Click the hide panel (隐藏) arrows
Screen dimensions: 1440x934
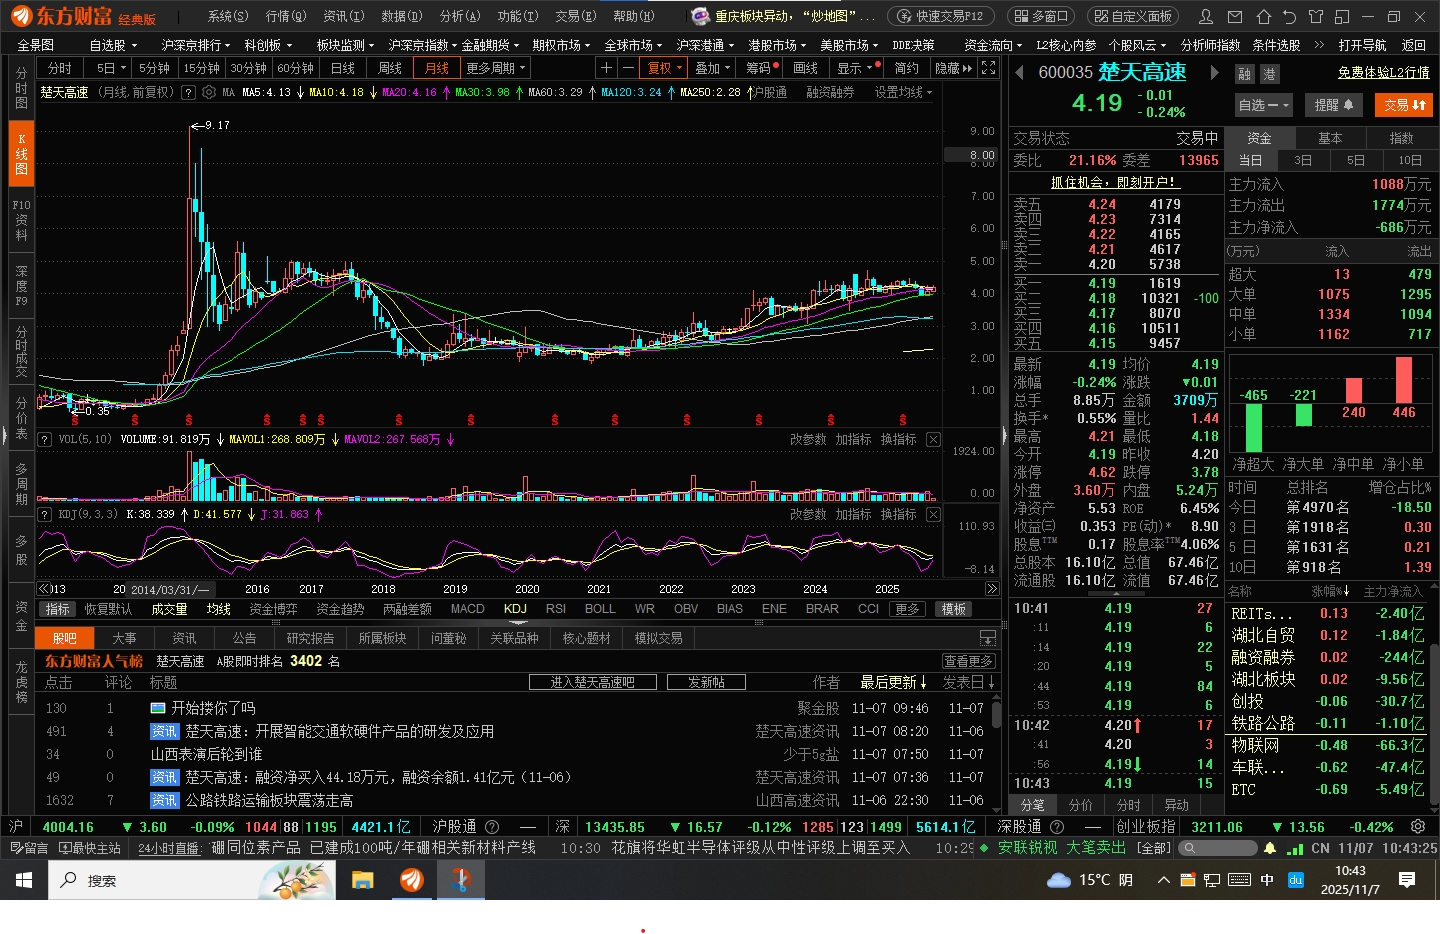click(x=953, y=68)
